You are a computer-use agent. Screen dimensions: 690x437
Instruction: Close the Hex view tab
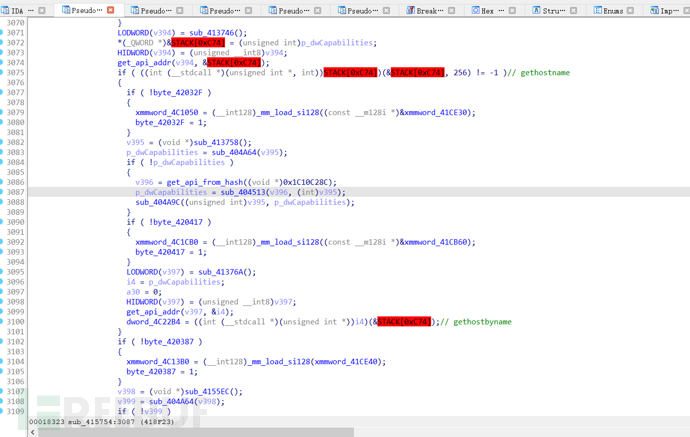coord(513,10)
